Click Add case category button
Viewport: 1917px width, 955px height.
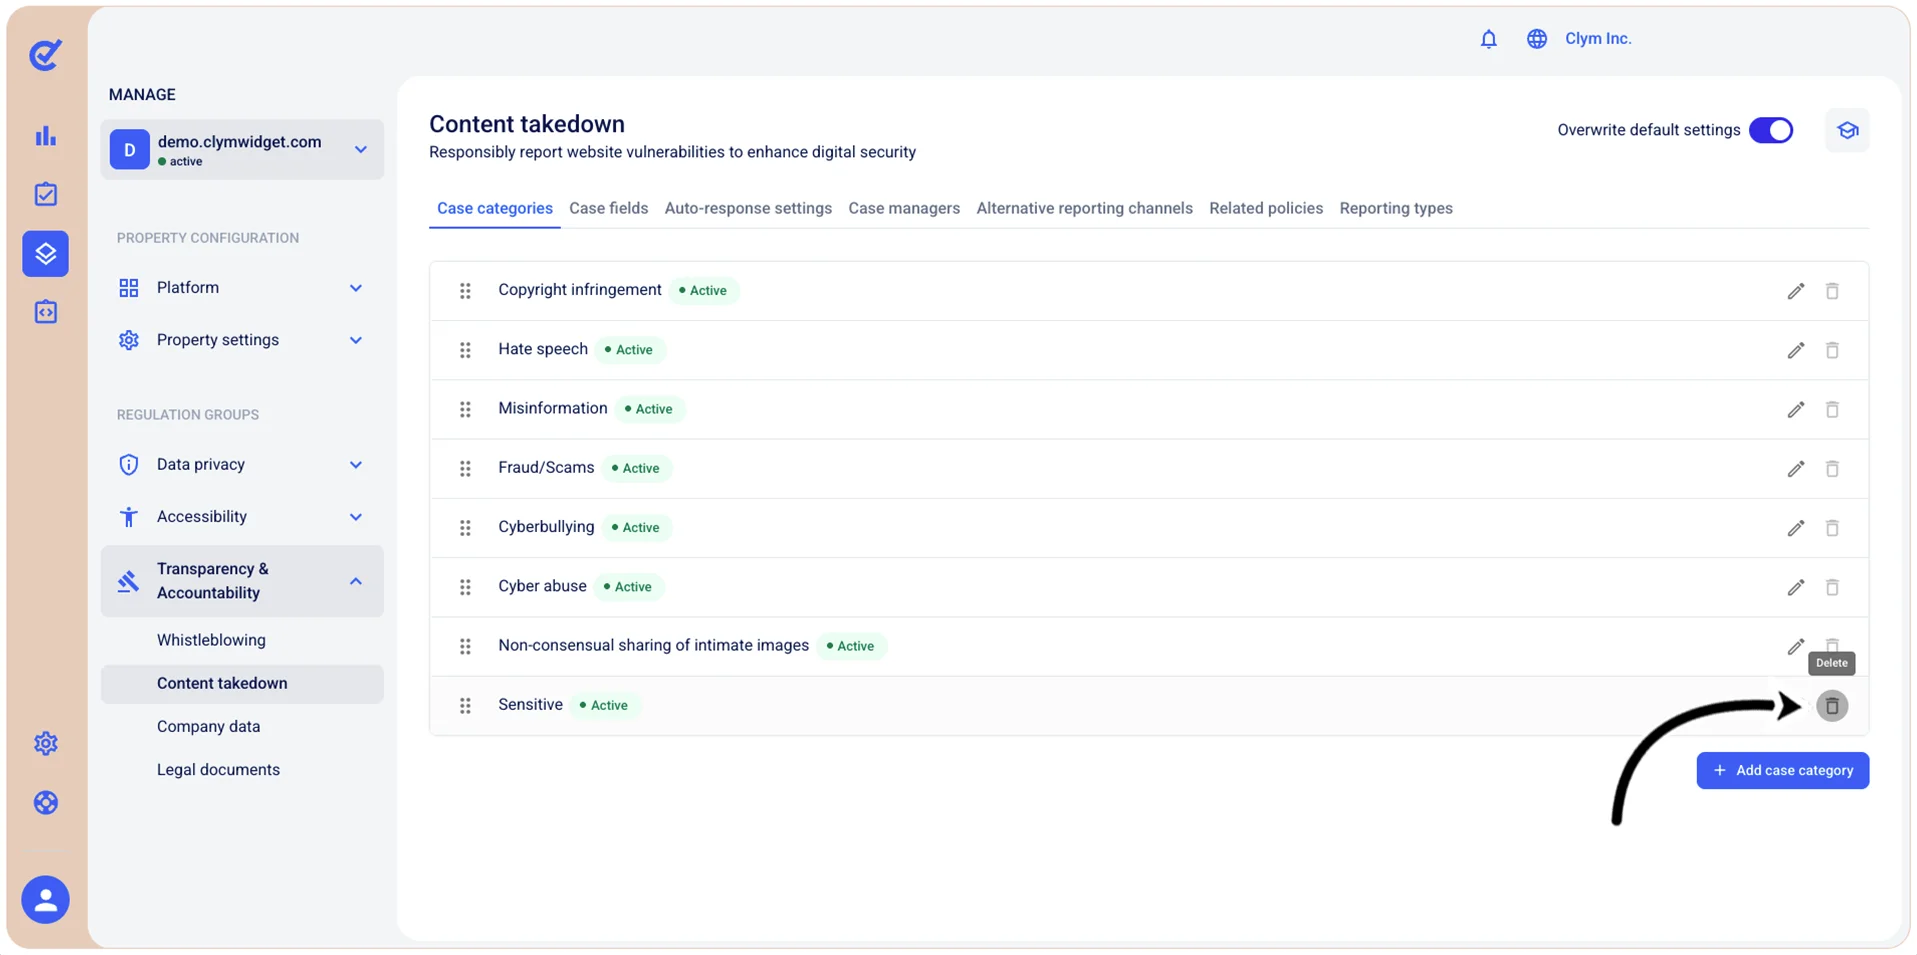tap(1782, 771)
